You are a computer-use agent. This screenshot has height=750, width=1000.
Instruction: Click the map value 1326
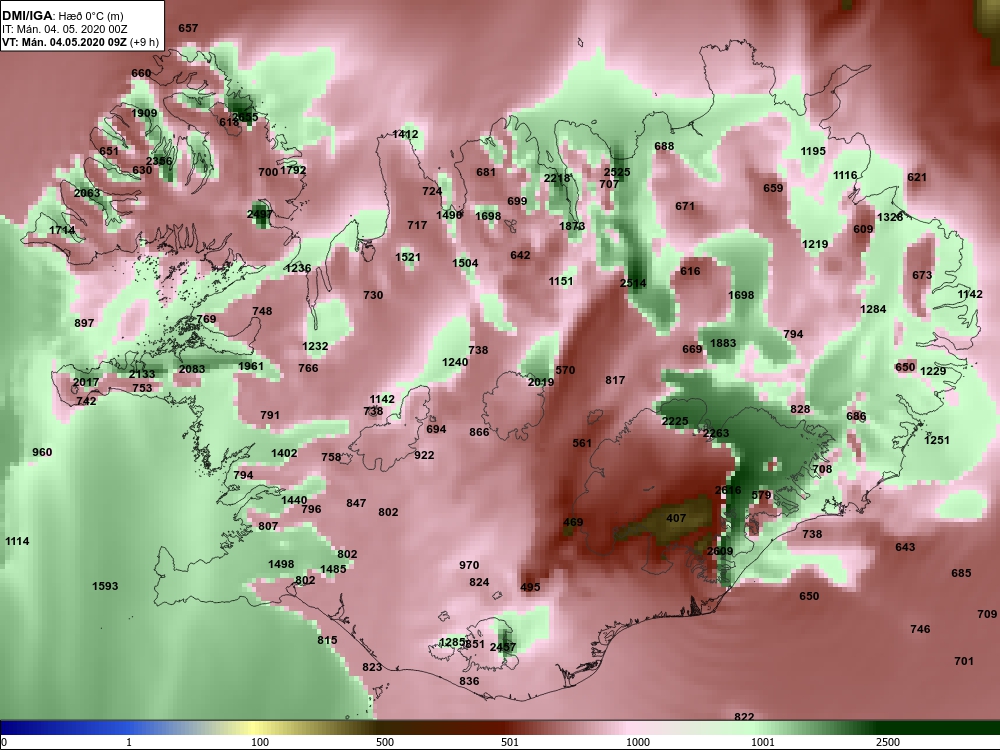pyautogui.click(x=890, y=217)
